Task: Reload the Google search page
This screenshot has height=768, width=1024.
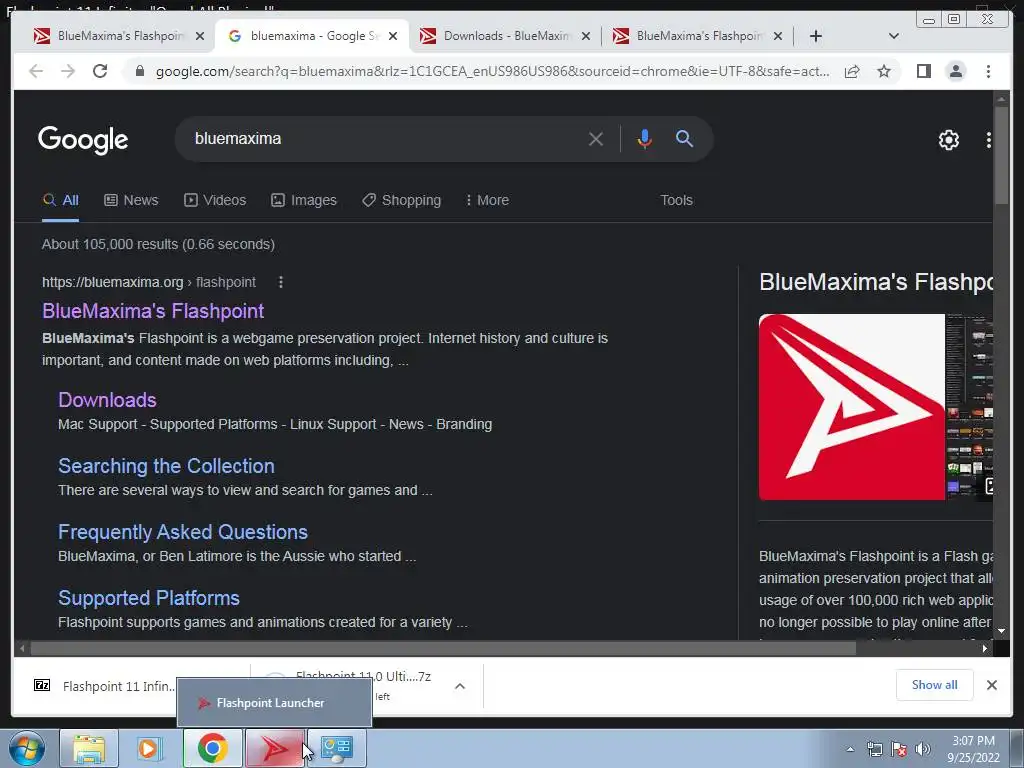Action: [100, 71]
